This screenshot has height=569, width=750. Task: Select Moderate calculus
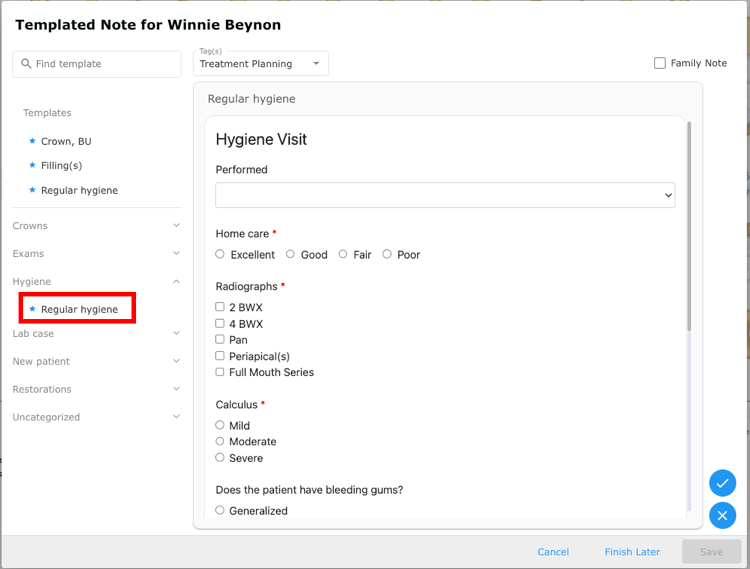(x=220, y=441)
